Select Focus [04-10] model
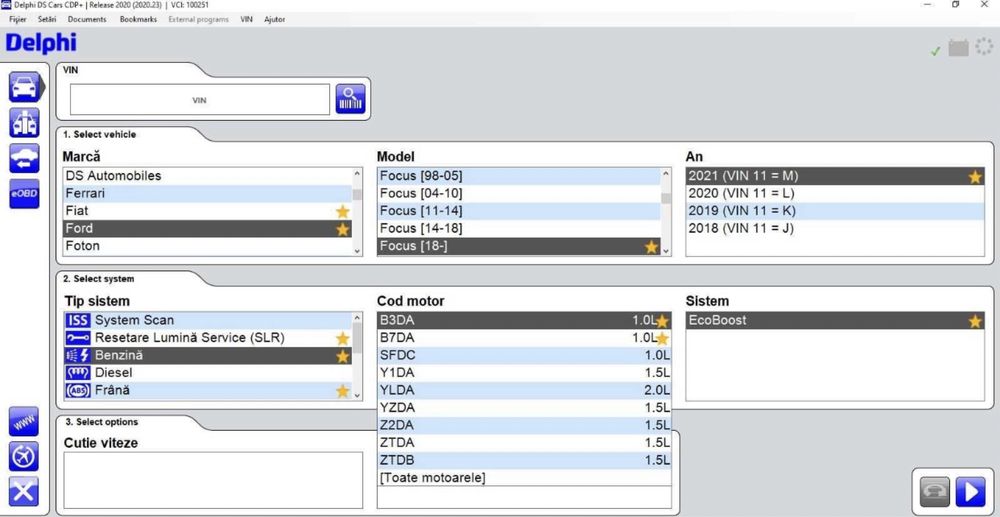This screenshot has width=1000, height=517. click(519, 194)
